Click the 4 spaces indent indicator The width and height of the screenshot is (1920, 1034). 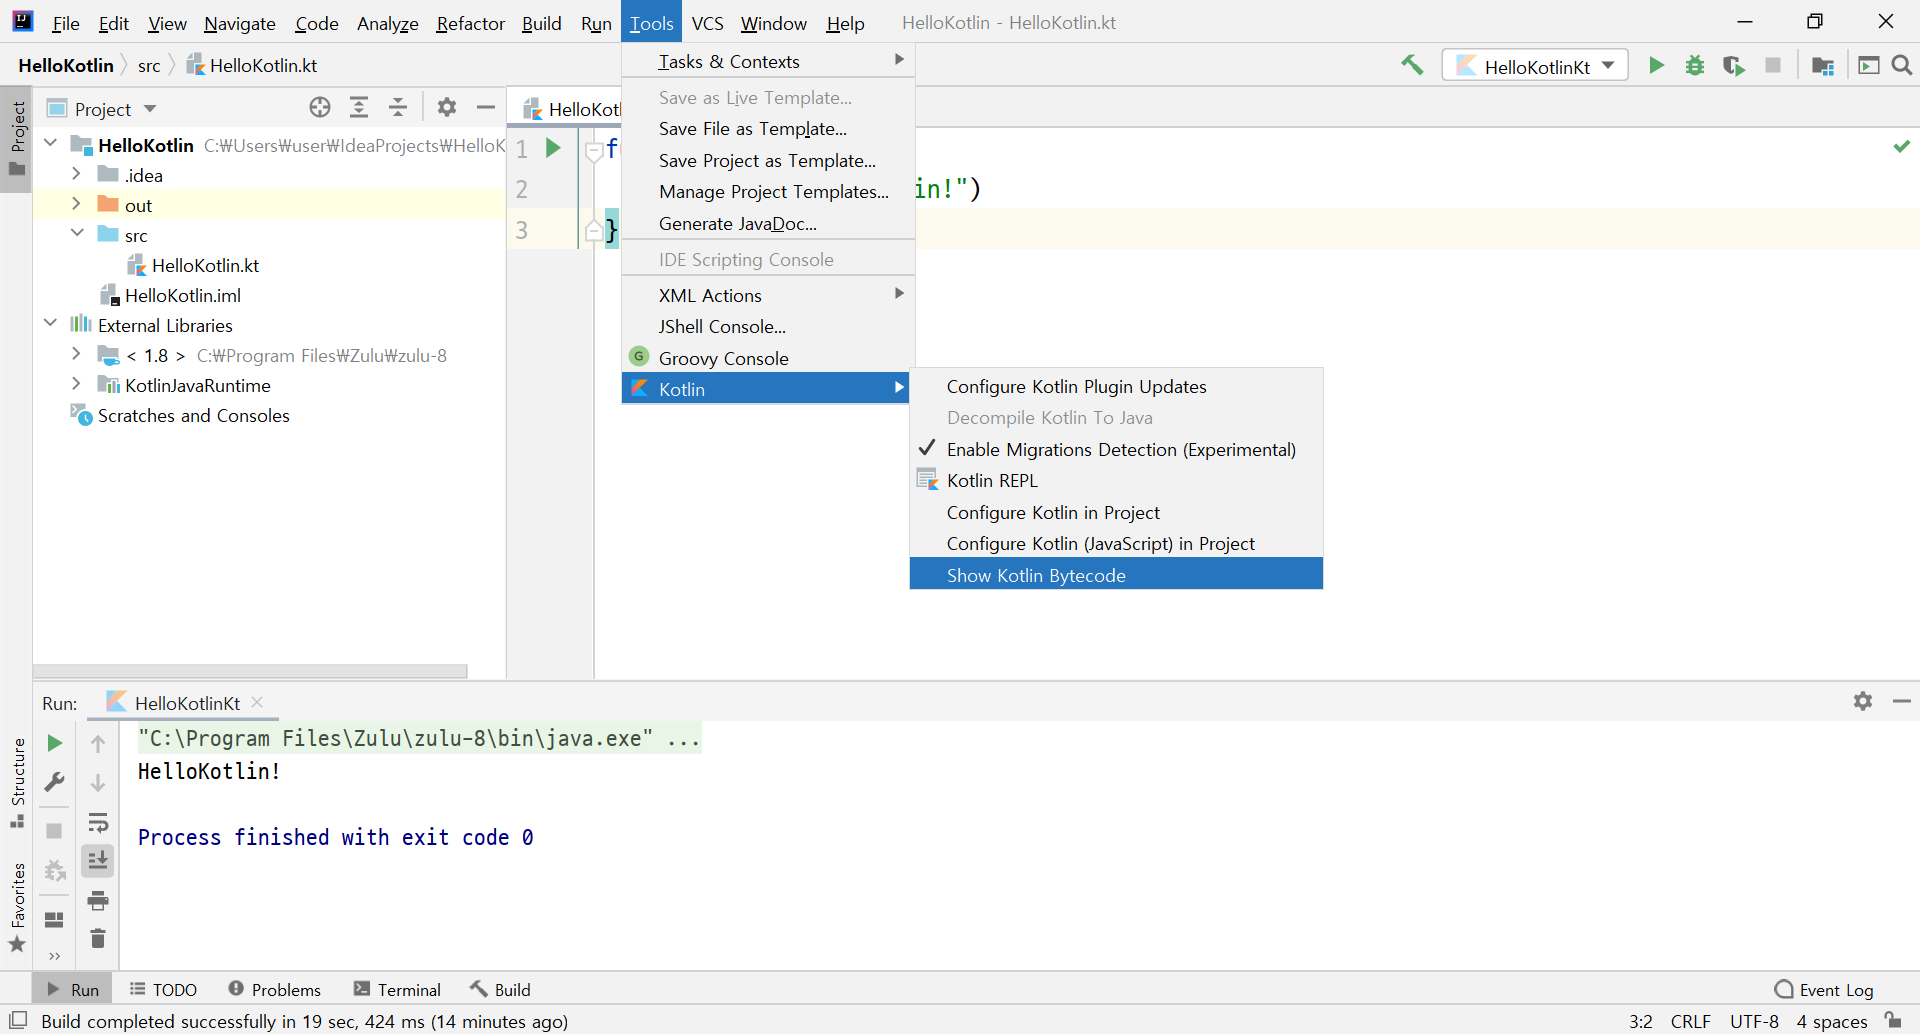coord(1832,1021)
